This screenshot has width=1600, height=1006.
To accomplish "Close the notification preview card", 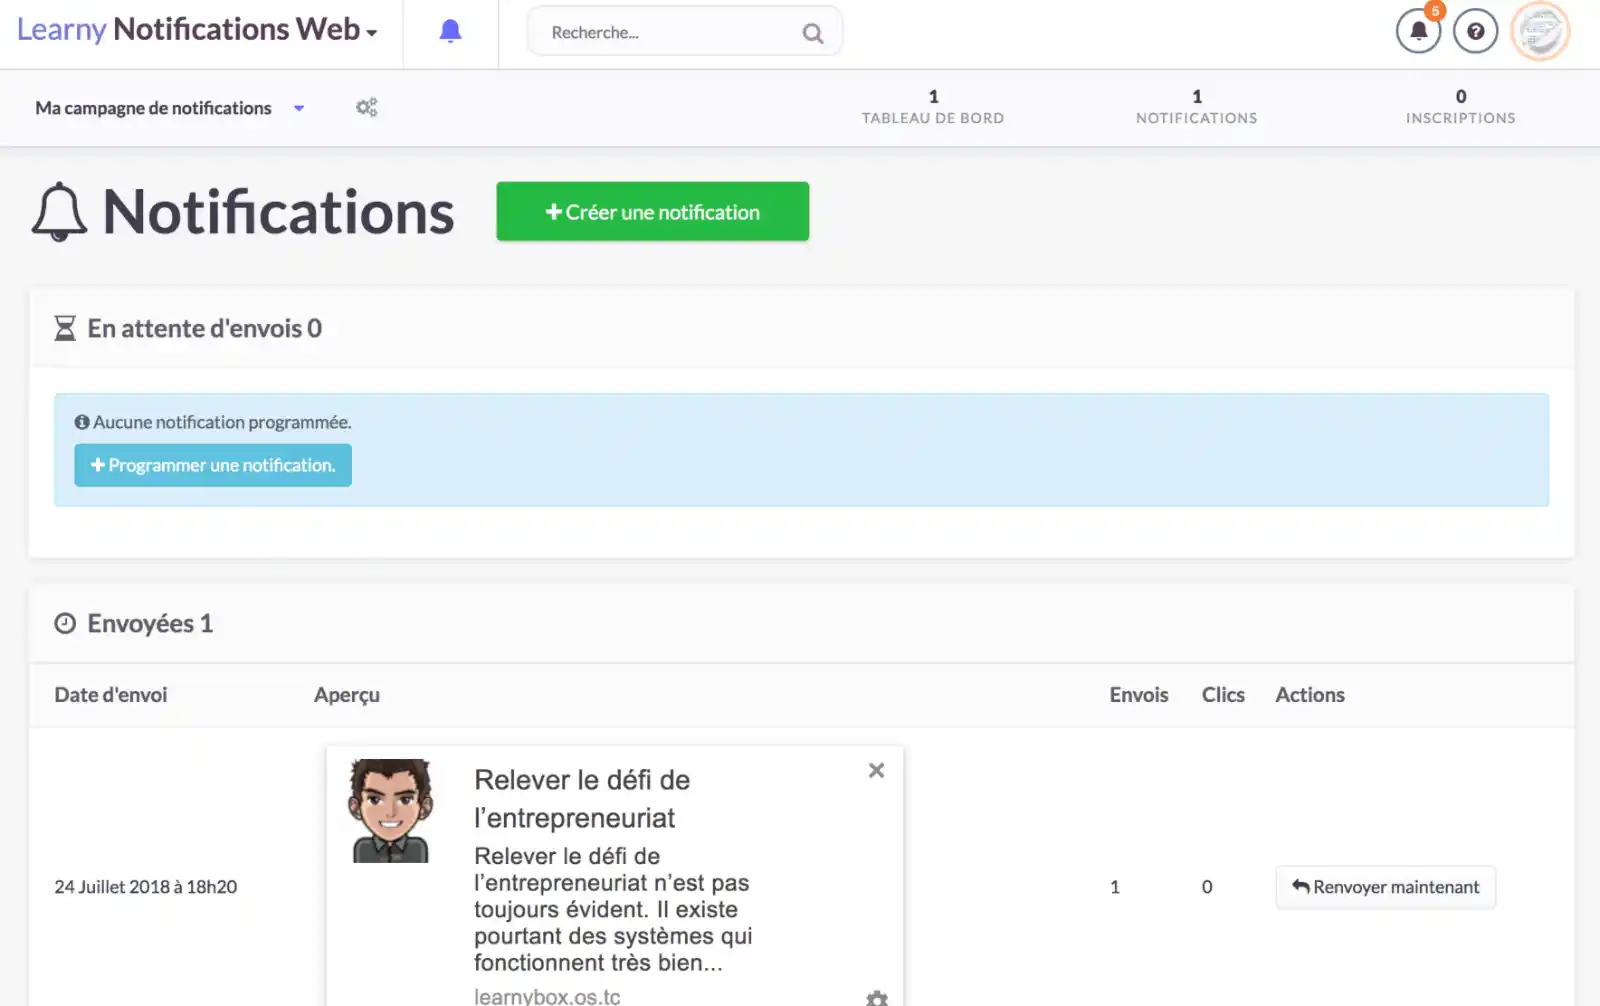I will [876, 770].
